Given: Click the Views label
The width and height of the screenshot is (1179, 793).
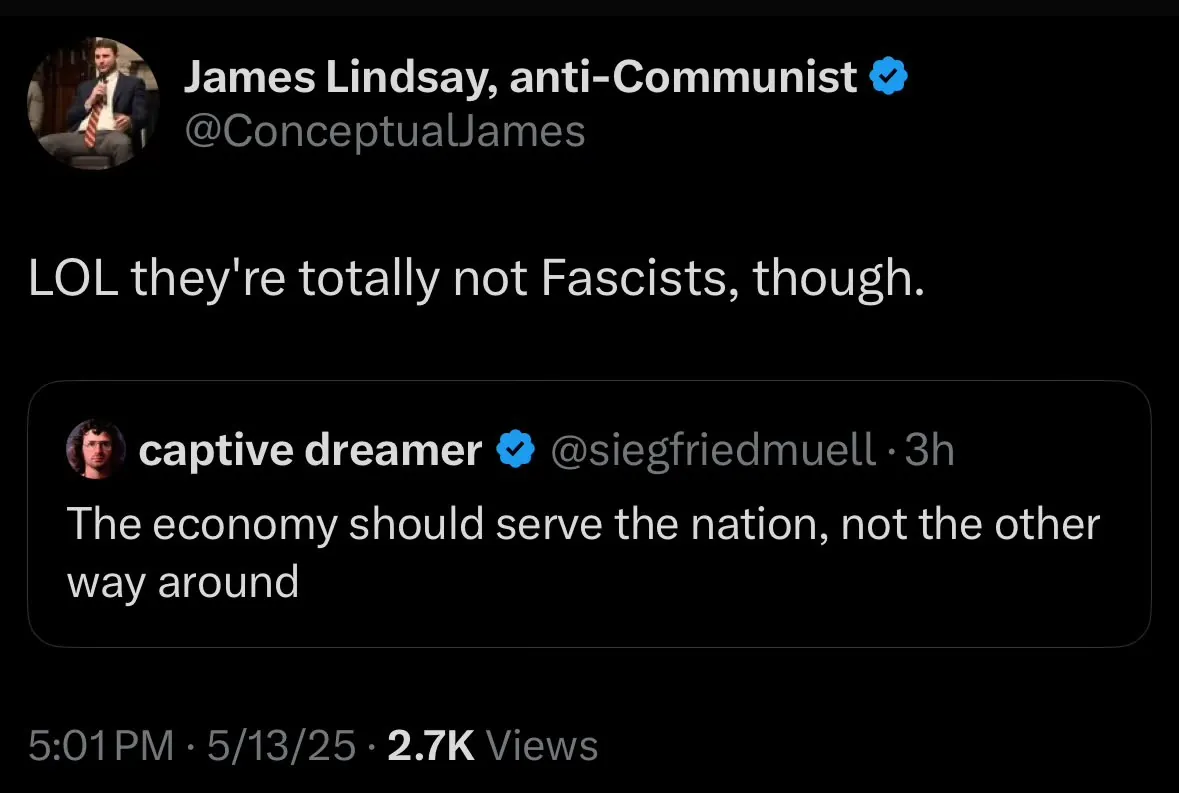Looking at the screenshot, I should click(x=547, y=746).
